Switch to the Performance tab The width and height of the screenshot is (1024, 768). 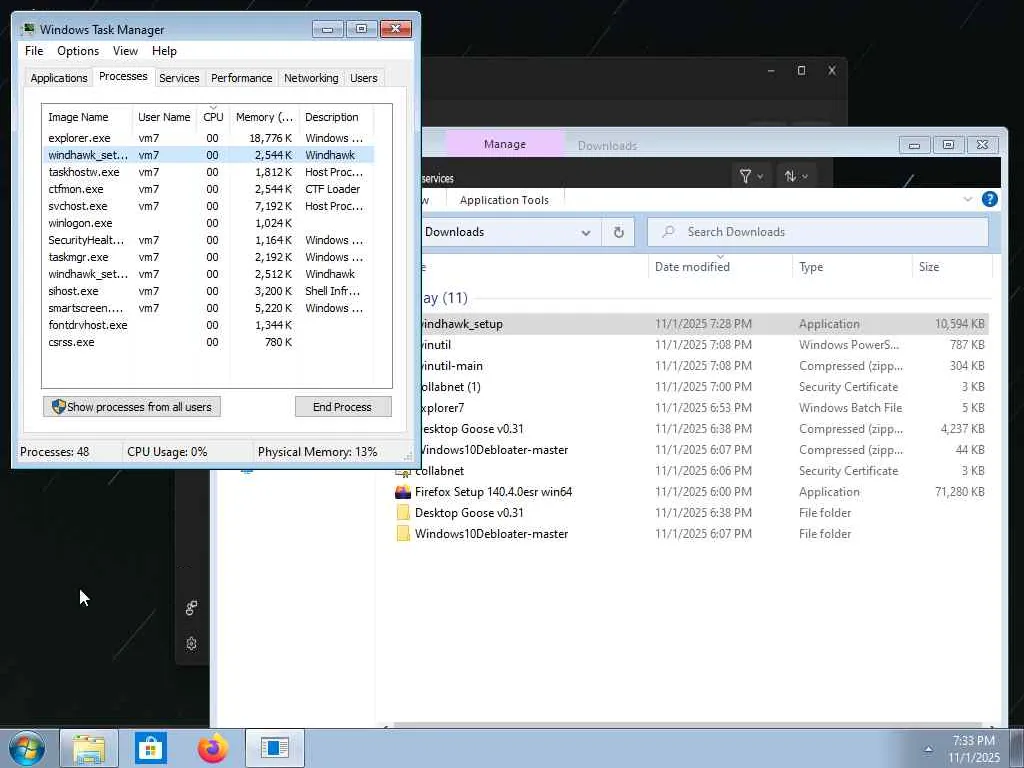[x=241, y=78]
